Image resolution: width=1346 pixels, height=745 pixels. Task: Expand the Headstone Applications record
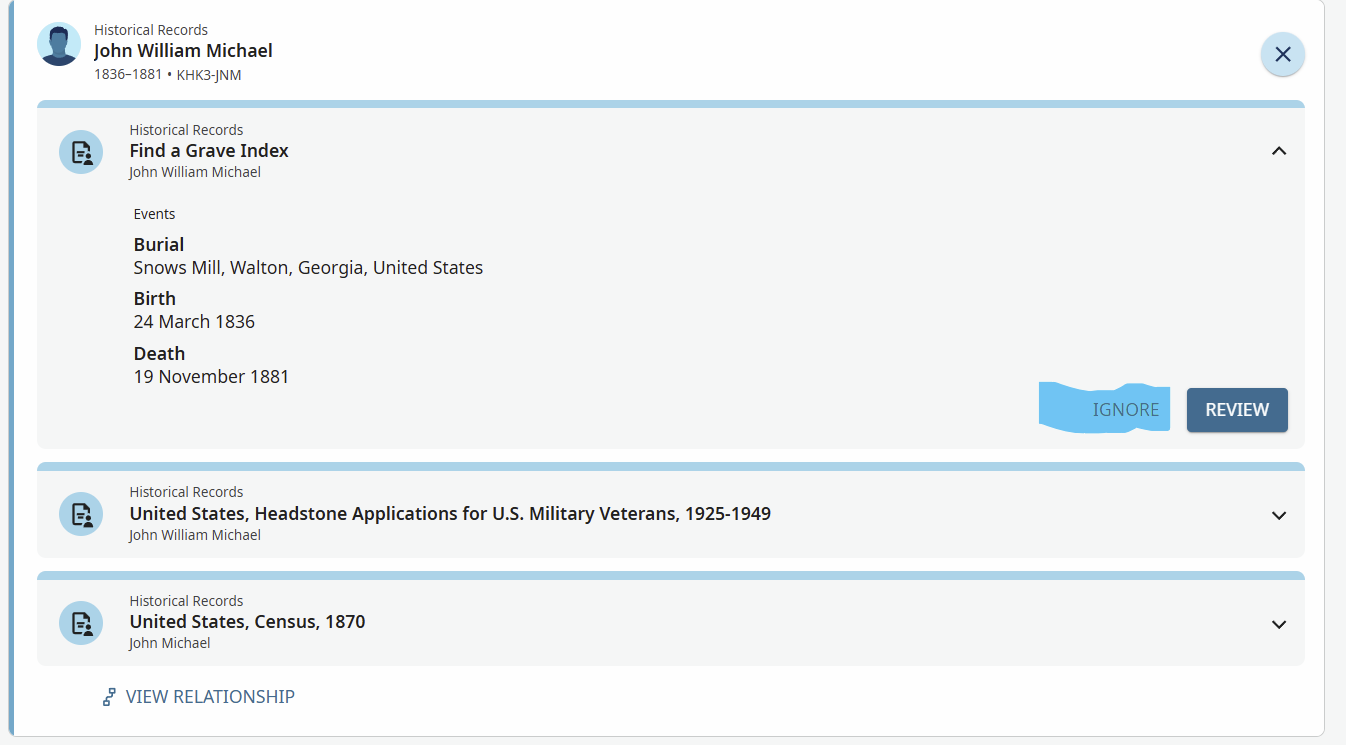click(x=1278, y=515)
